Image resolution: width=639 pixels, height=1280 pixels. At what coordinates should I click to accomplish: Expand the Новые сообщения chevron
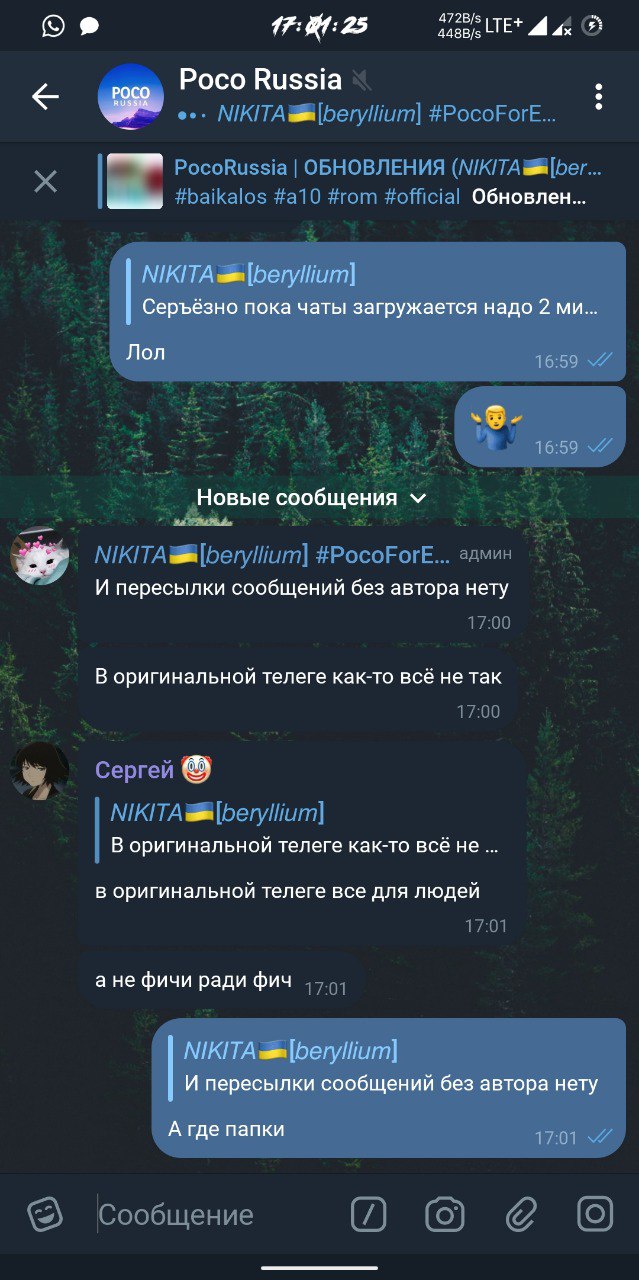point(419,498)
